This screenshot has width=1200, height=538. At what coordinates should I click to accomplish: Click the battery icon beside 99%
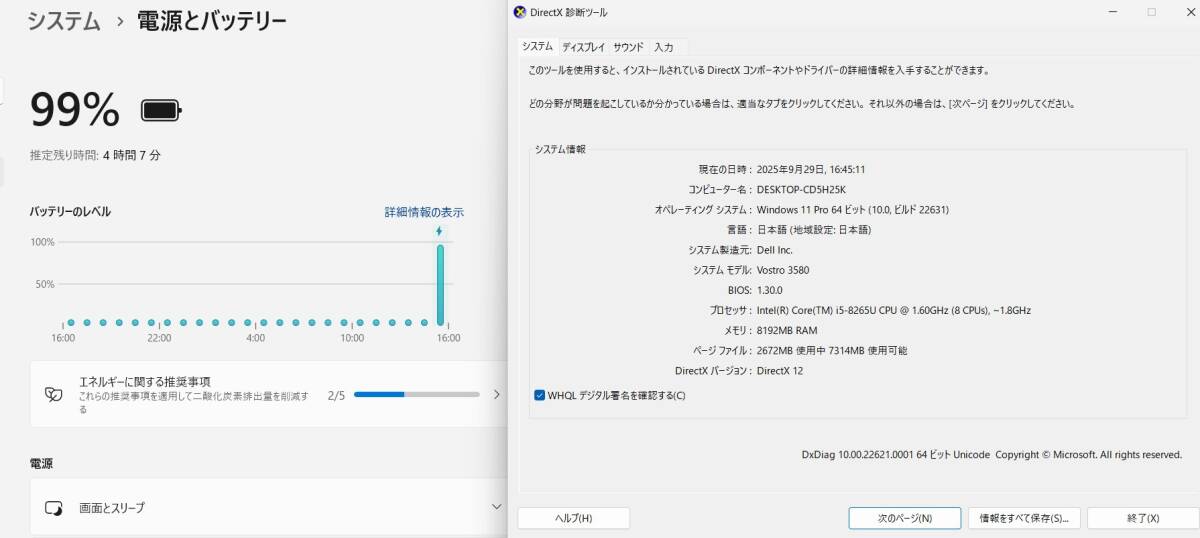coord(160,110)
